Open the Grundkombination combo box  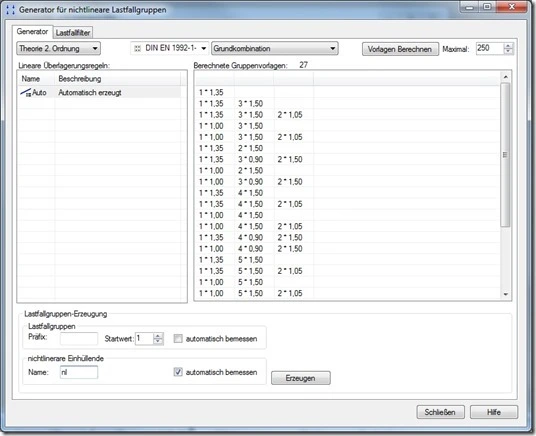click(275, 49)
